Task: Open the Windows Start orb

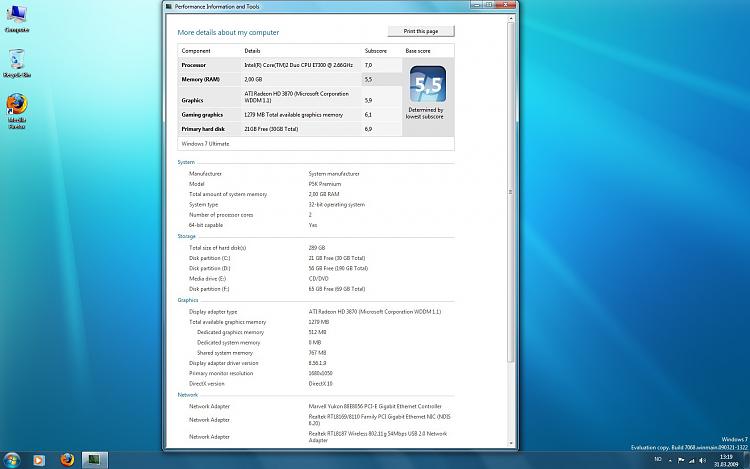Action: pos(11,460)
